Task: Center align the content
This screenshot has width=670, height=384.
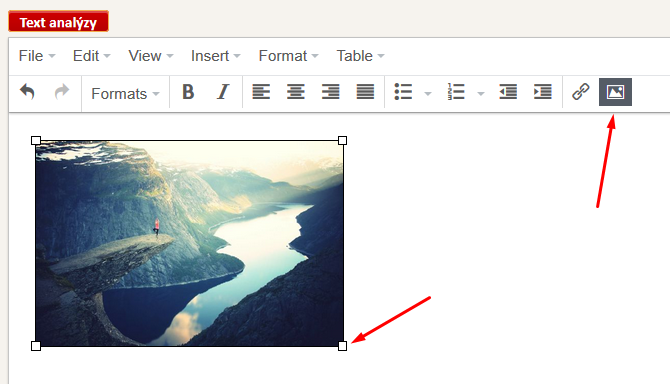Action: [x=296, y=92]
